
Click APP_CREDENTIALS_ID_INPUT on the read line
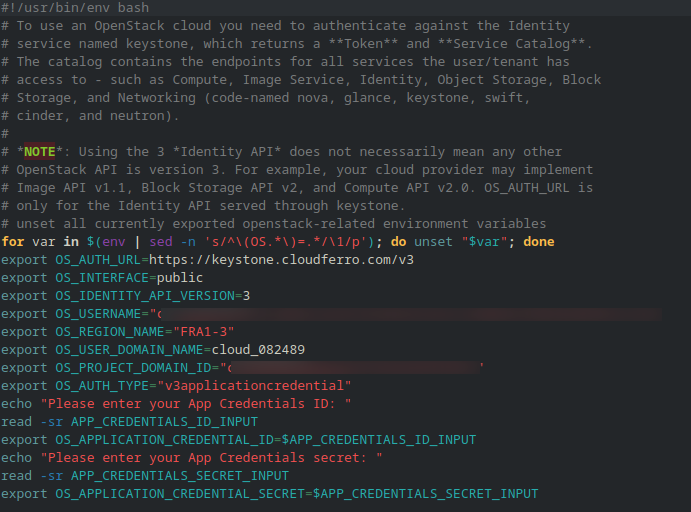164,422
